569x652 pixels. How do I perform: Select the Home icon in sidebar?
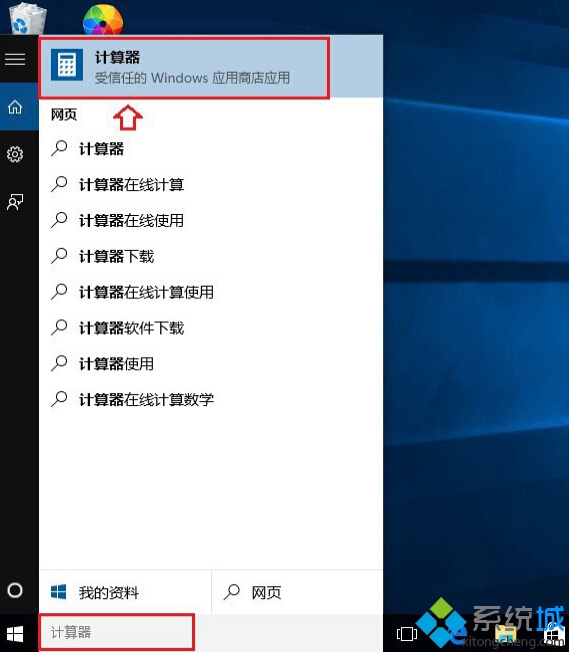(x=15, y=107)
